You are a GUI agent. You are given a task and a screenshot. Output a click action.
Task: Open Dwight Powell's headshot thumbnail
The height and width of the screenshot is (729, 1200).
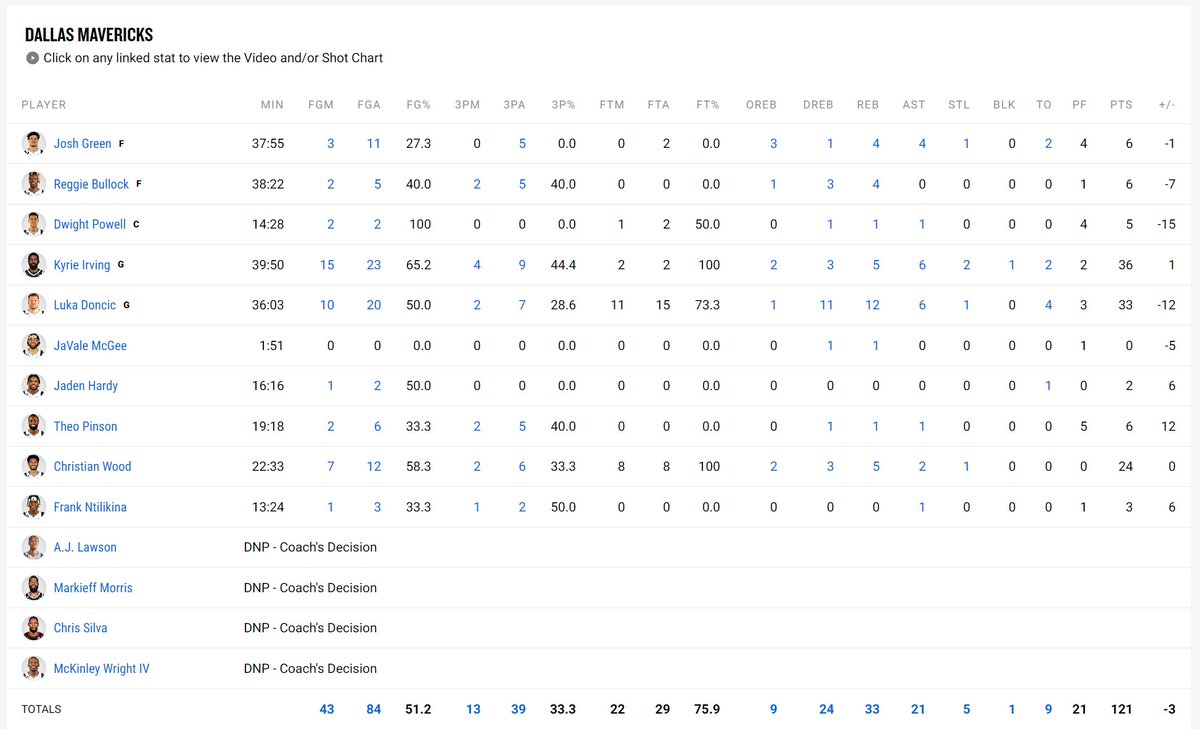[x=34, y=224]
